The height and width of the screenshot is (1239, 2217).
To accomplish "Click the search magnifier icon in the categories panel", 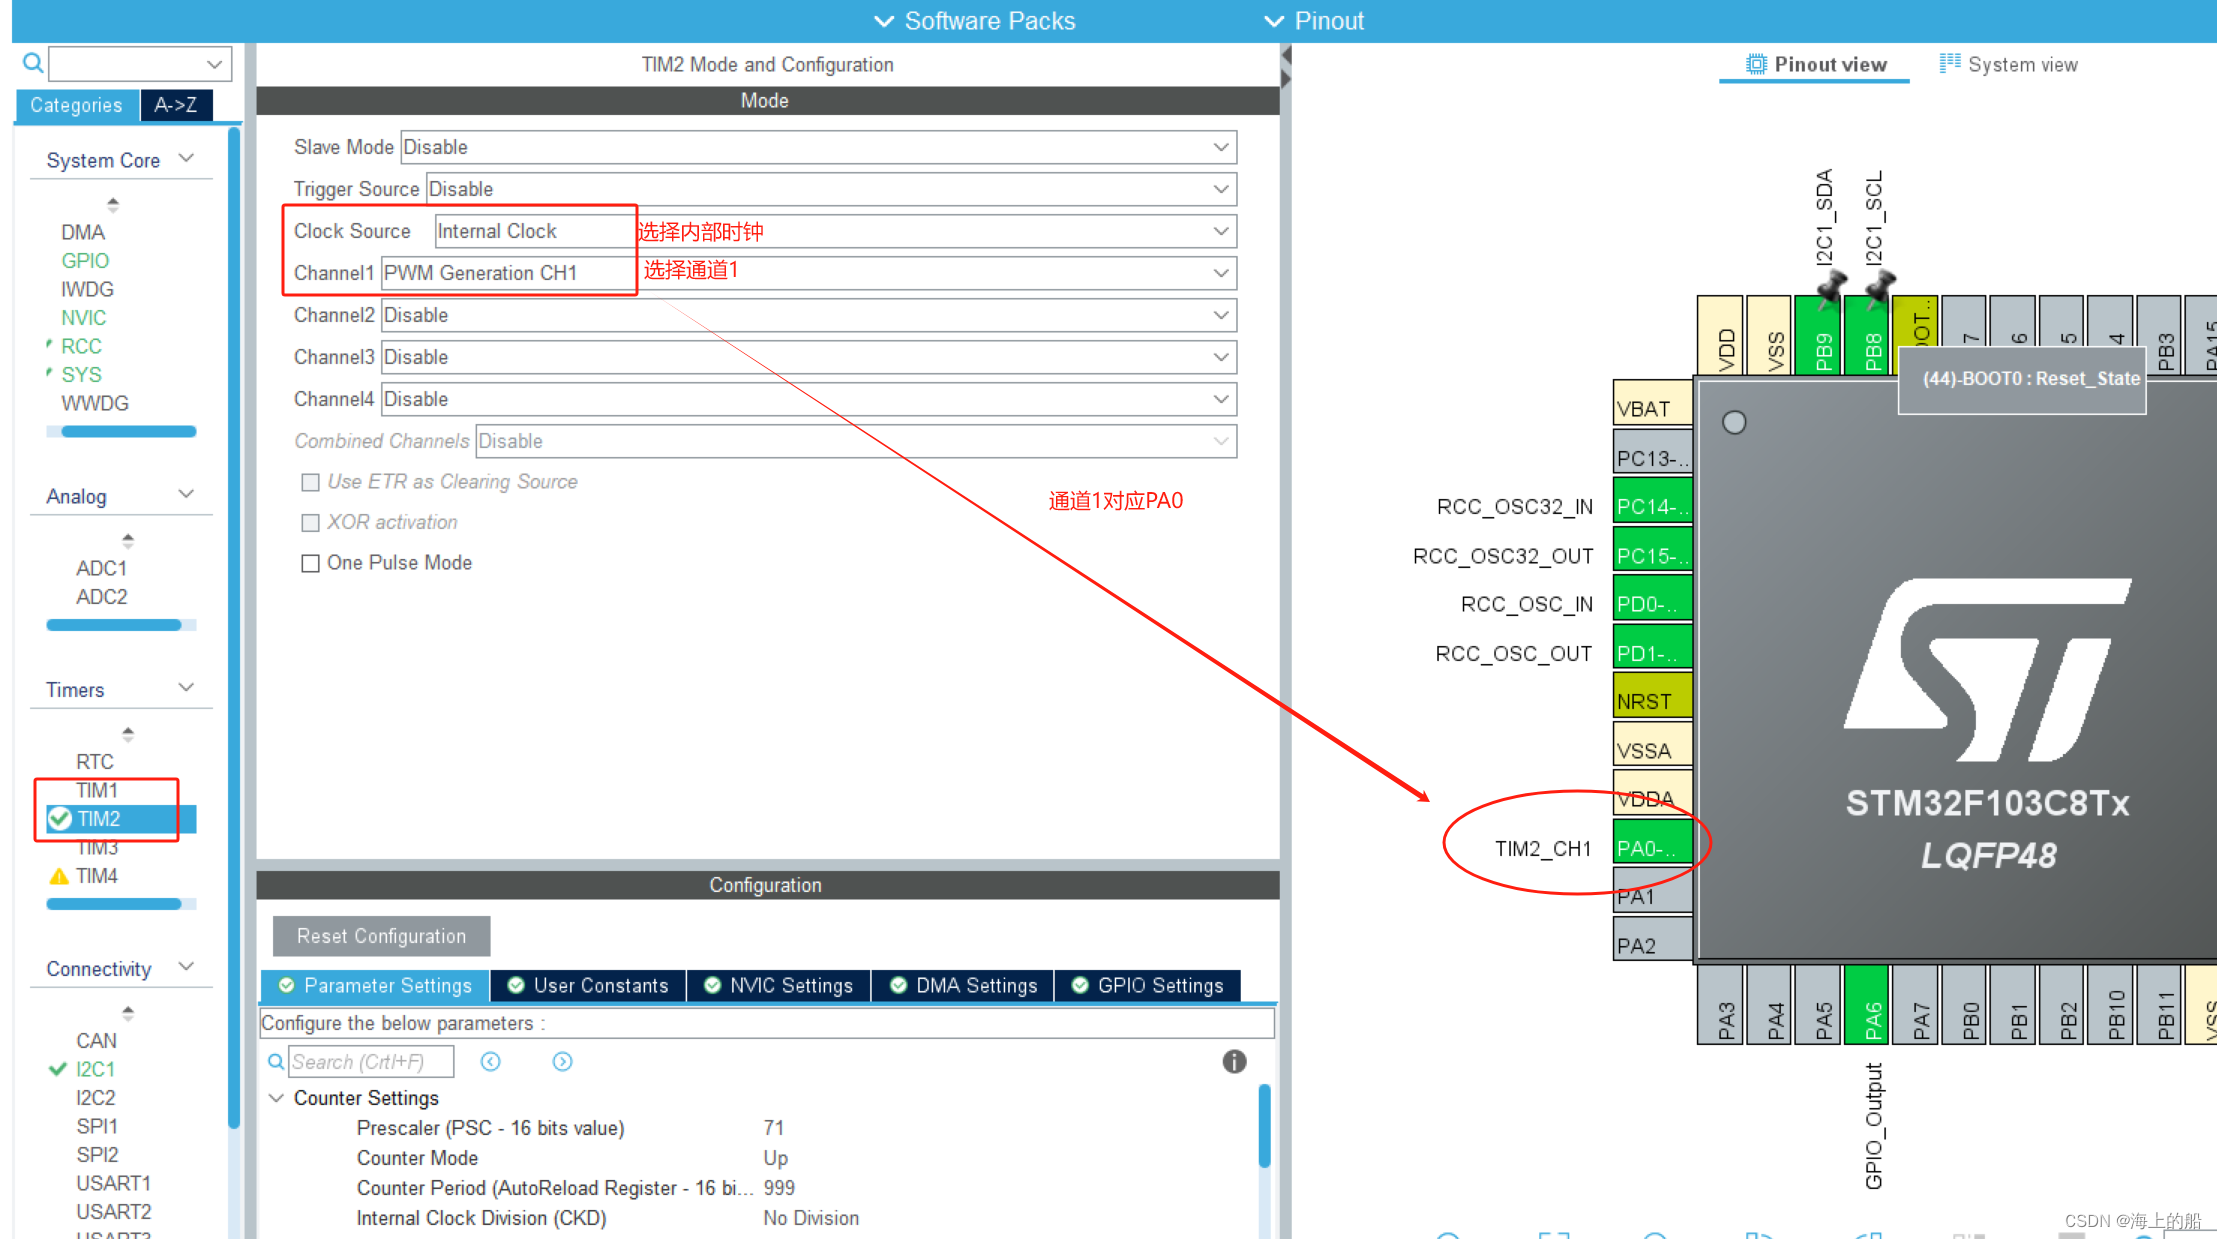I will pyautogui.click(x=32, y=64).
